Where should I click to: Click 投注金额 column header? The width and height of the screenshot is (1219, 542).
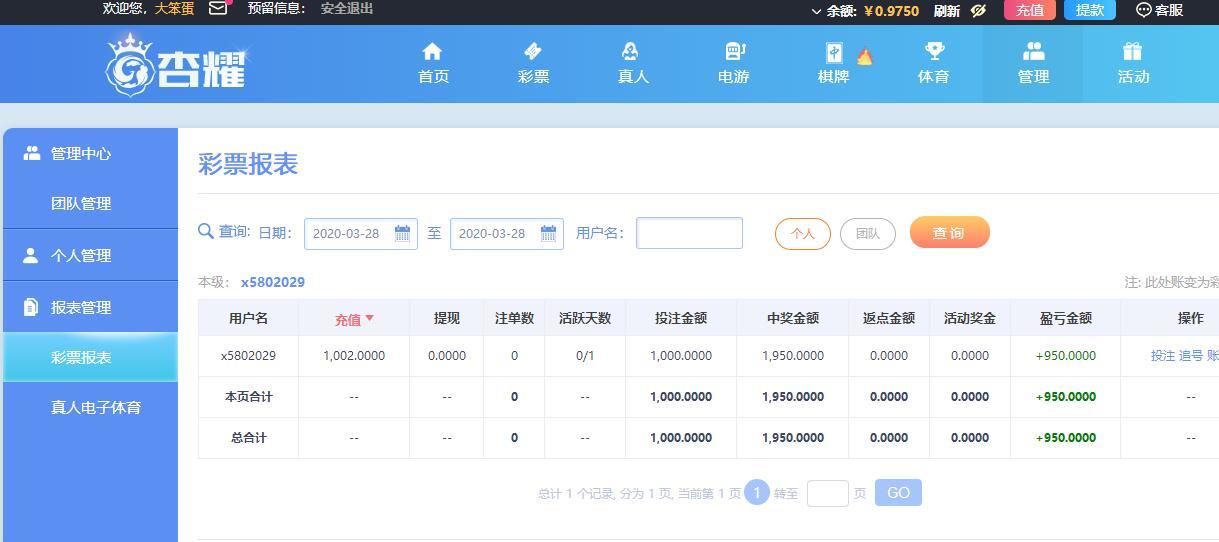(681, 318)
